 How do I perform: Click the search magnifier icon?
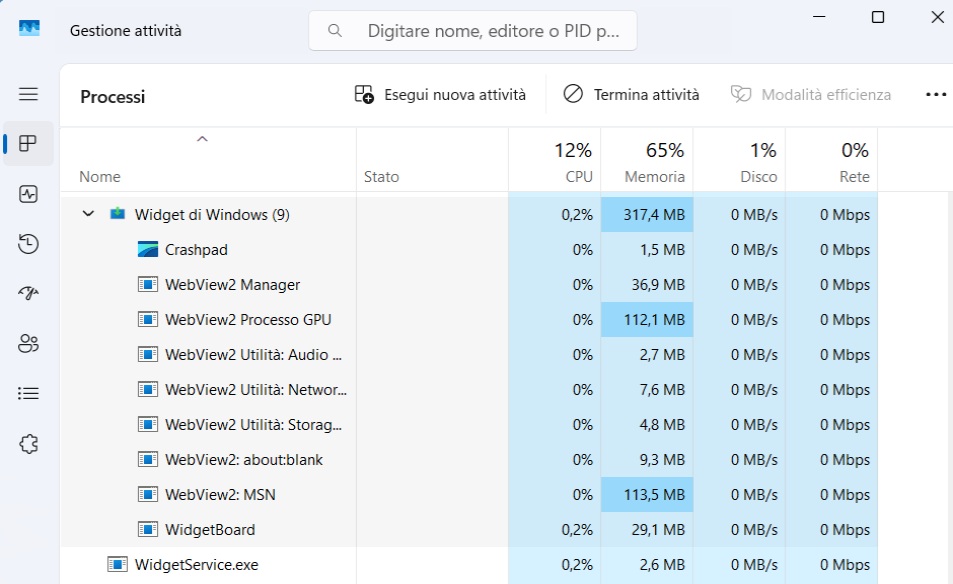334,30
